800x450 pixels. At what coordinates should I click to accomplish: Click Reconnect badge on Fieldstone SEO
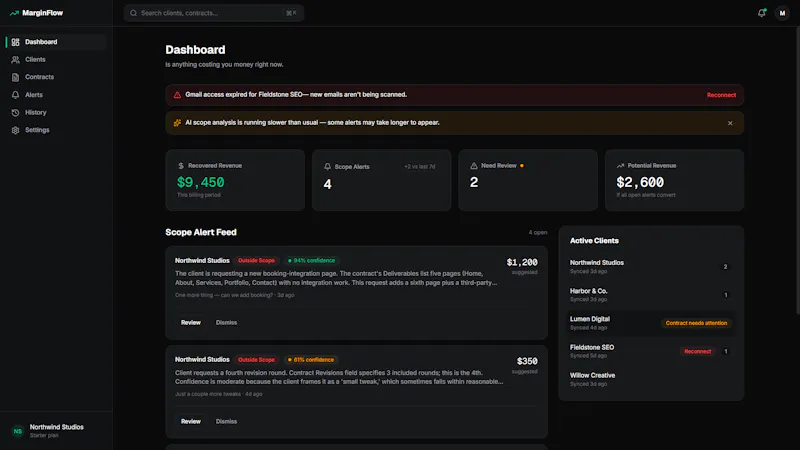pyautogui.click(x=697, y=352)
